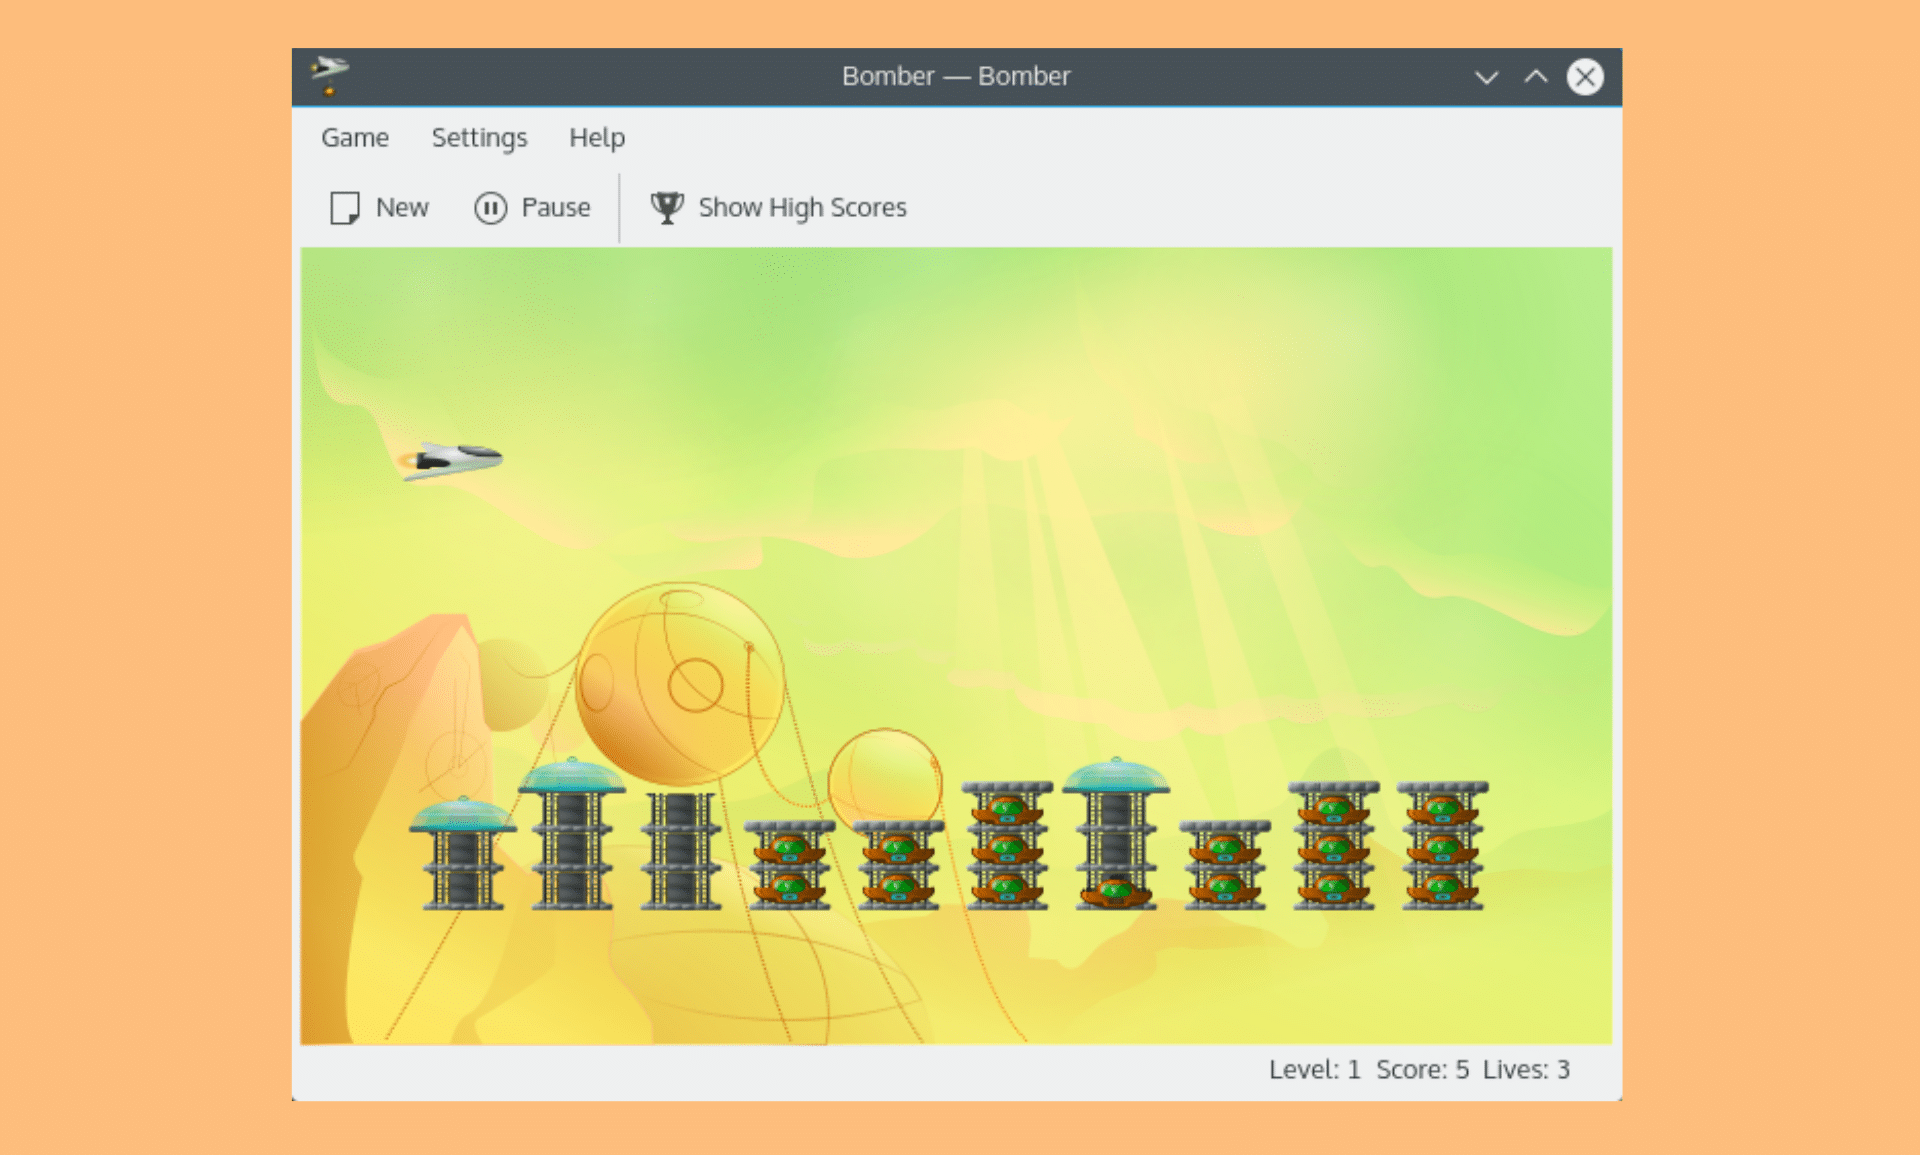Viewport: 1920px width, 1155px height.
Task: Minimize the Bomber window
Action: 1487,77
